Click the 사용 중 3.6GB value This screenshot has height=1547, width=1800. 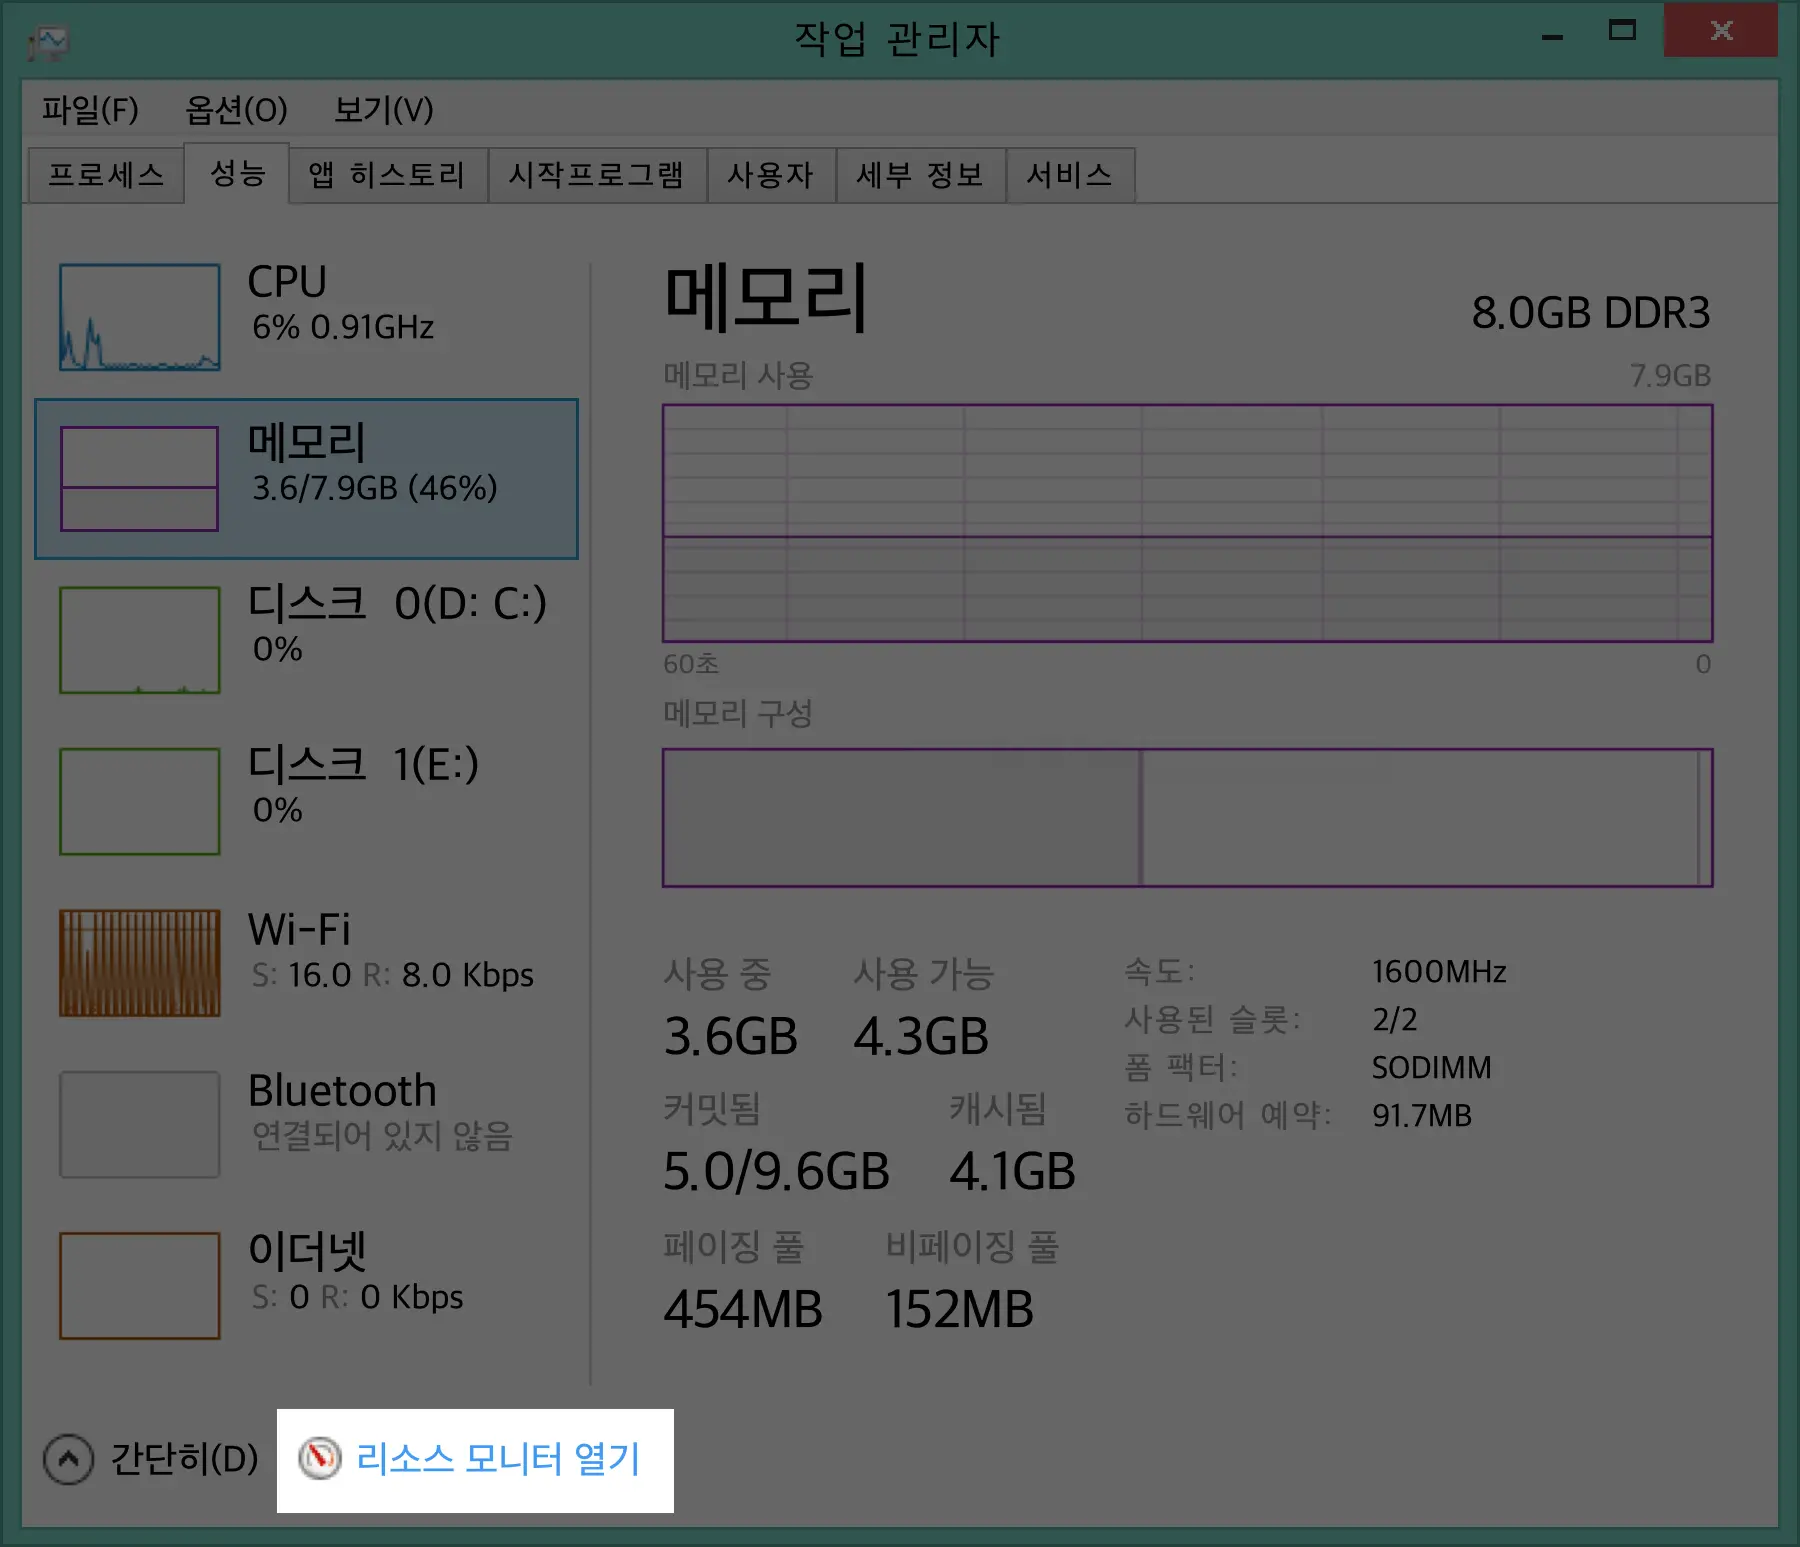(731, 1036)
